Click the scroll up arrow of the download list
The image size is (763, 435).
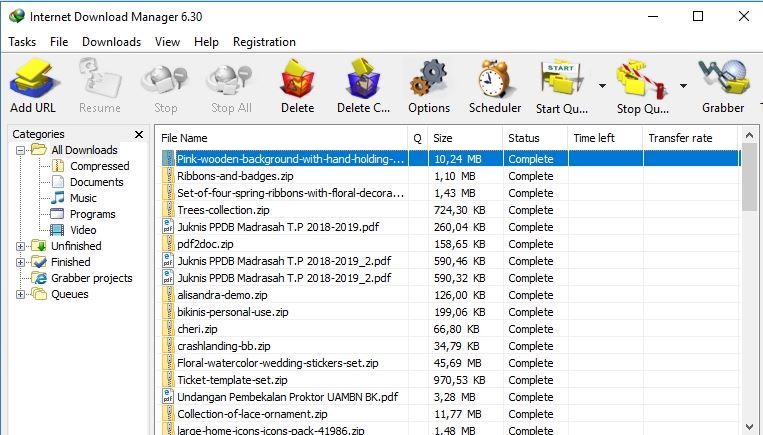[749, 135]
